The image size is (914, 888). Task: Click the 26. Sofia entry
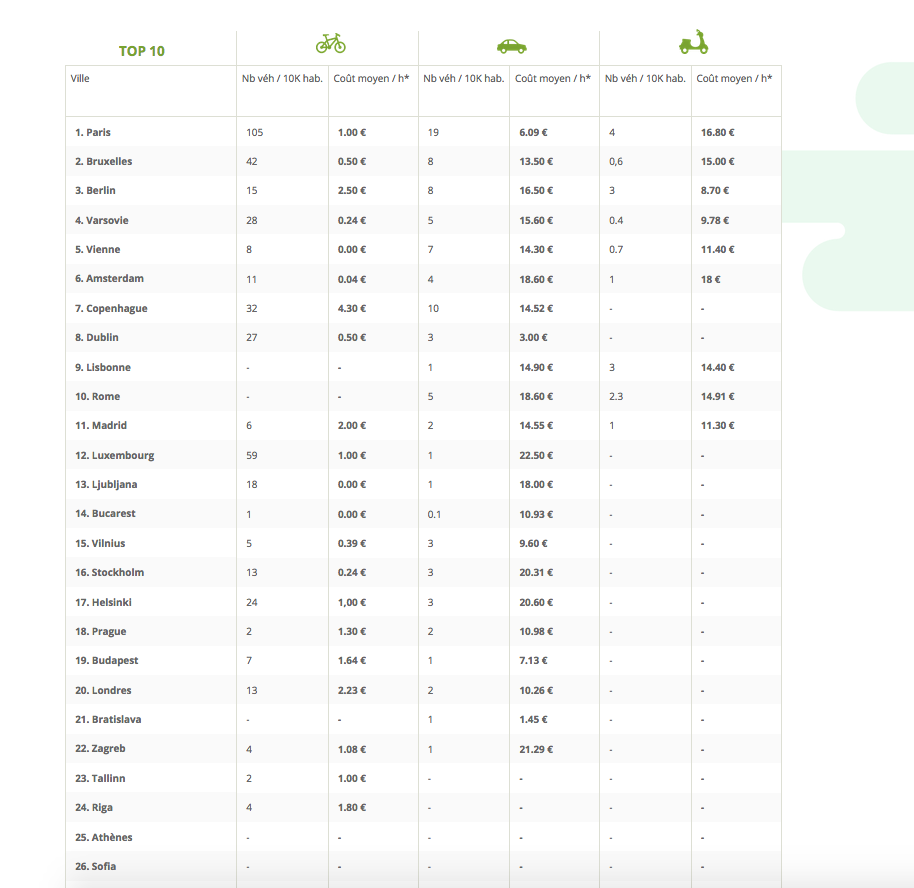95,866
